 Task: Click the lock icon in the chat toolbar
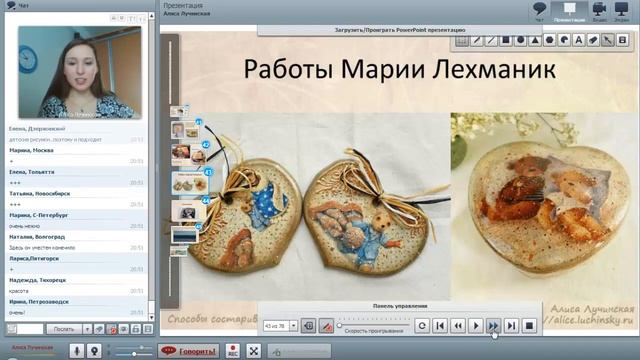(x=136, y=329)
